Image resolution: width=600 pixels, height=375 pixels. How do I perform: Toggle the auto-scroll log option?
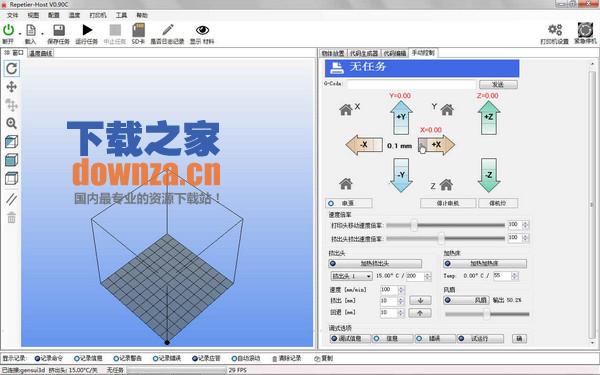[x=246, y=359]
